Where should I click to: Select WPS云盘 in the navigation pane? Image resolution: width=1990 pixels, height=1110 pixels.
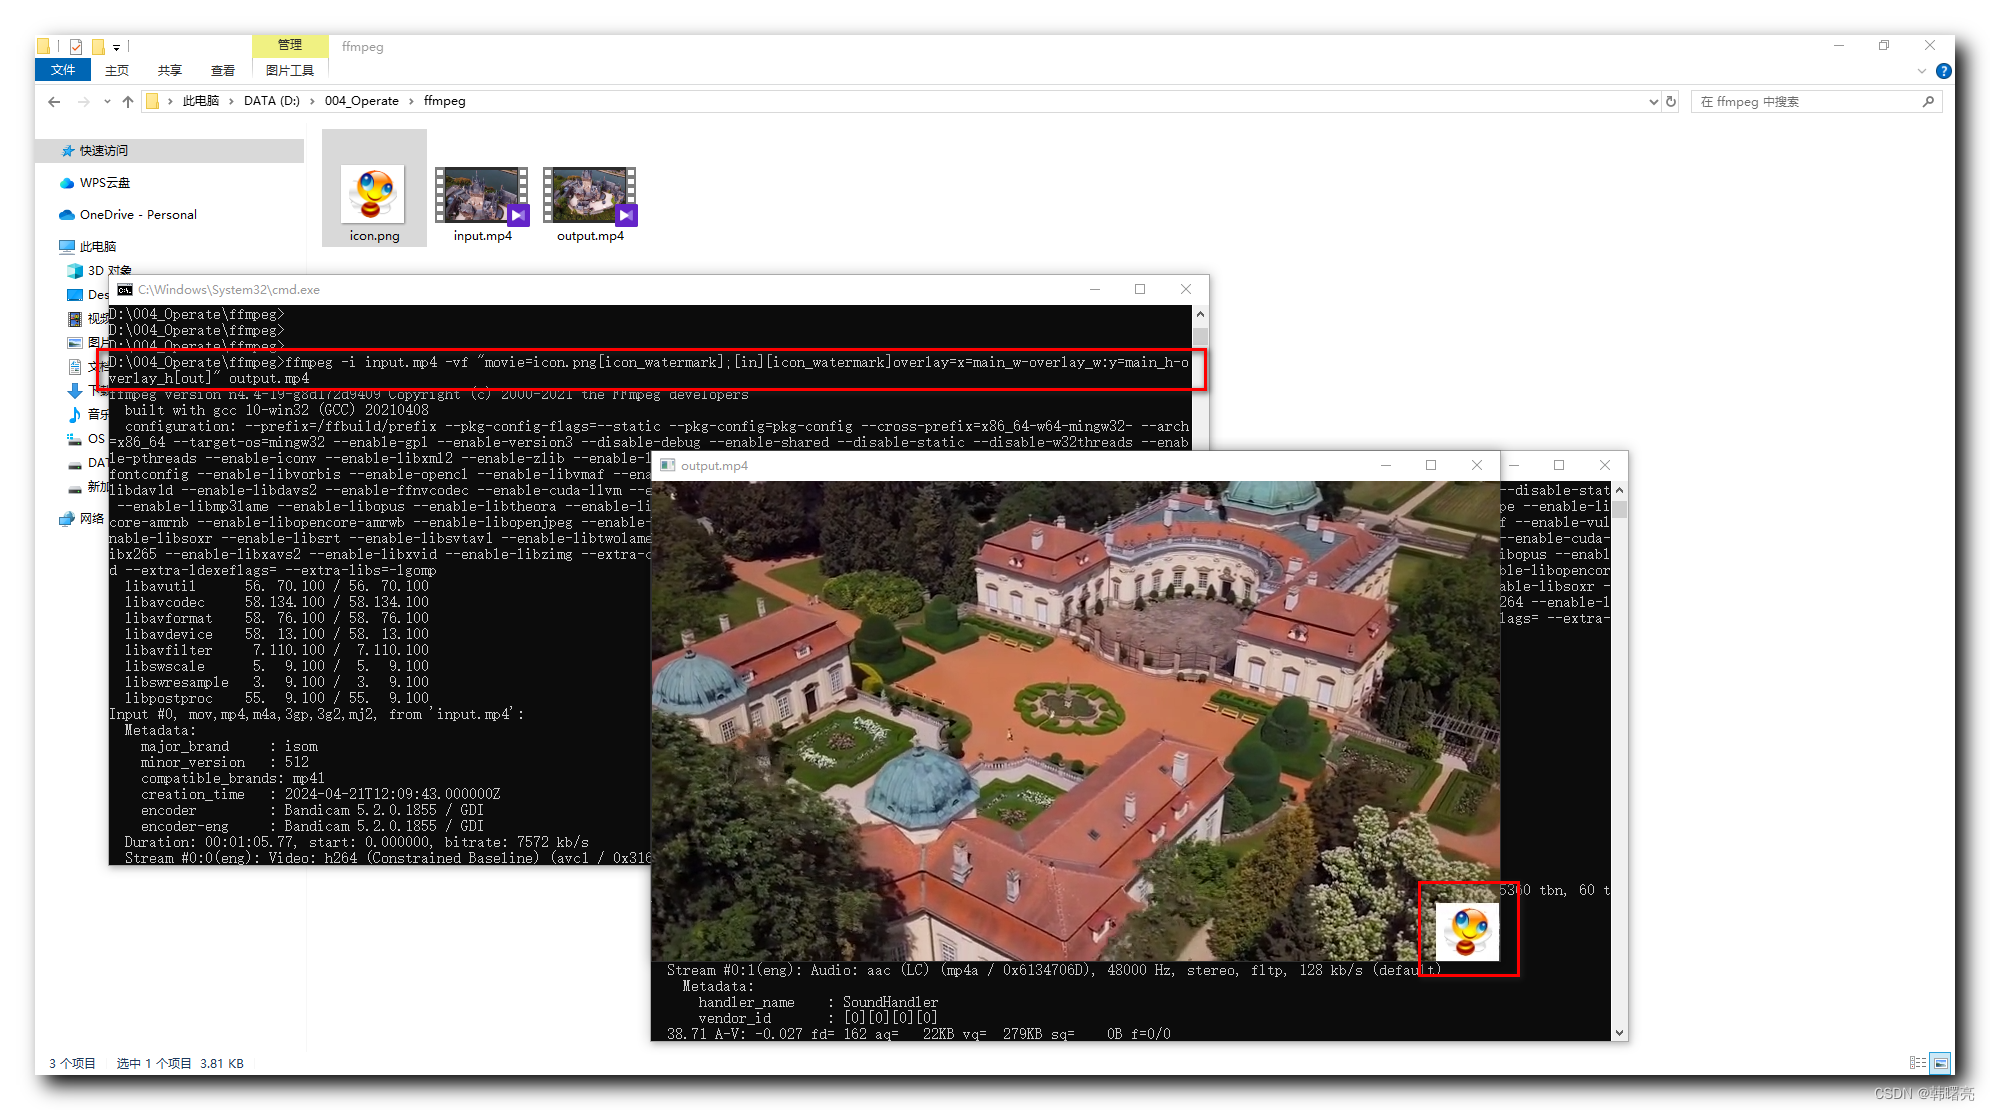click(104, 183)
